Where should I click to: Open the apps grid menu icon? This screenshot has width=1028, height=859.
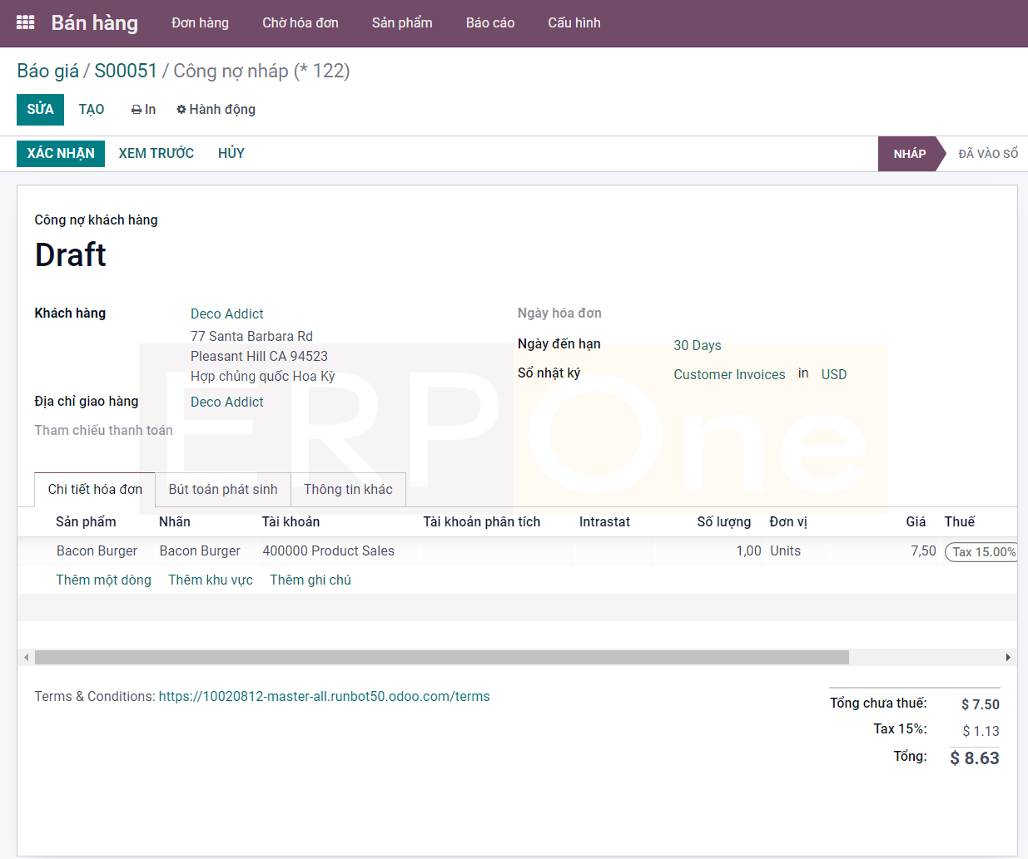(x=25, y=23)
